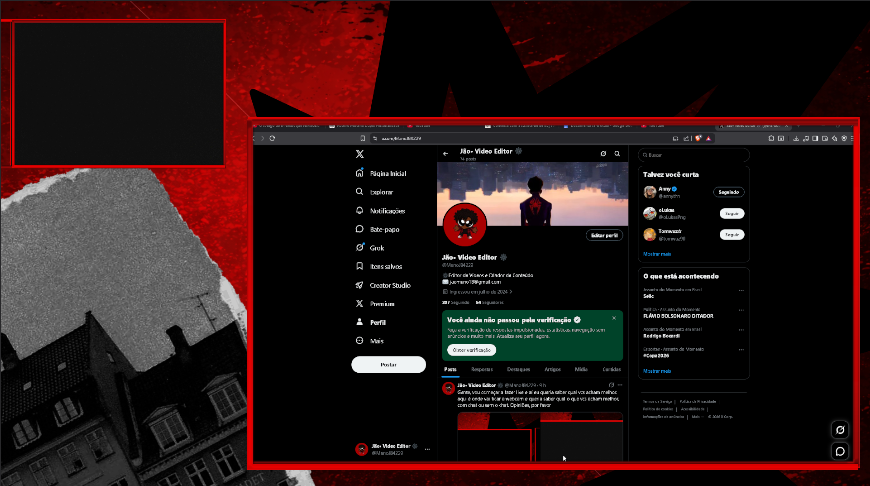Reload page with browser refresh icon
Viewport: 870px width, 486px height.
[x=272, y=138]
